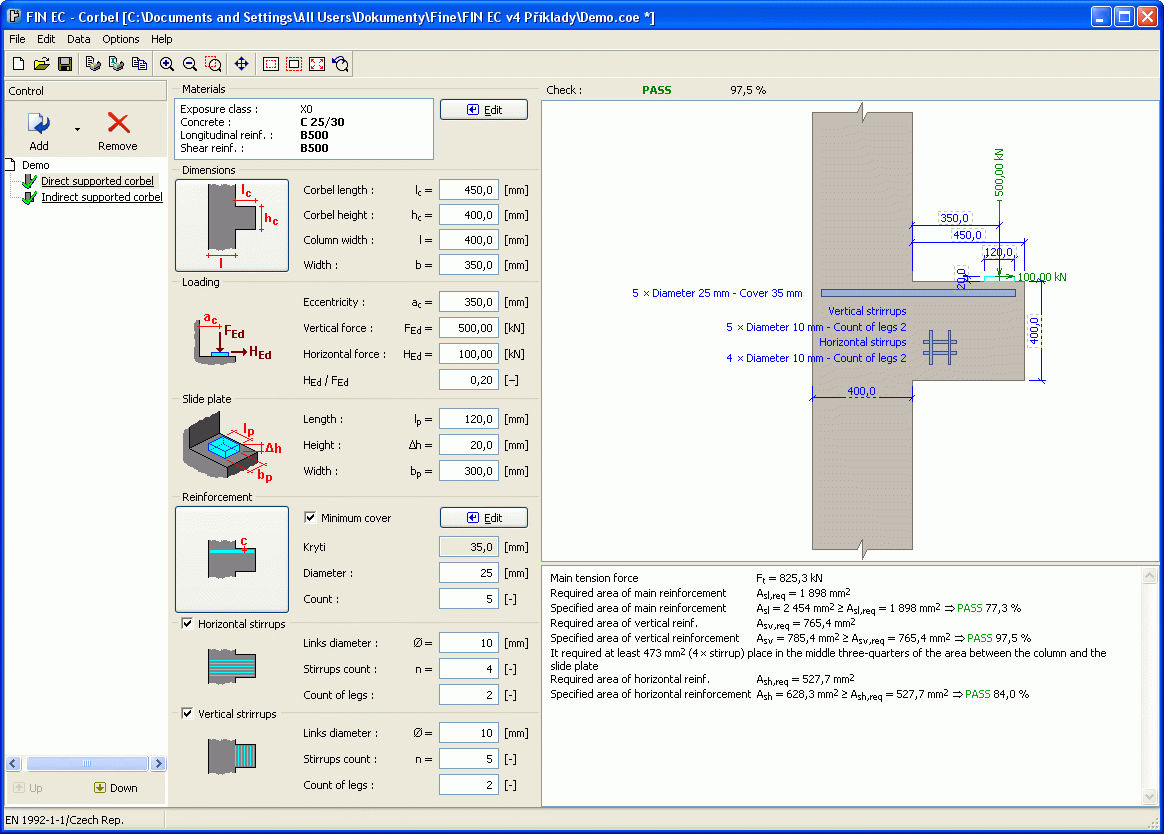Select the pan view tool
The width and height of the screenshot is (1164, 834).
coord(240,63)
